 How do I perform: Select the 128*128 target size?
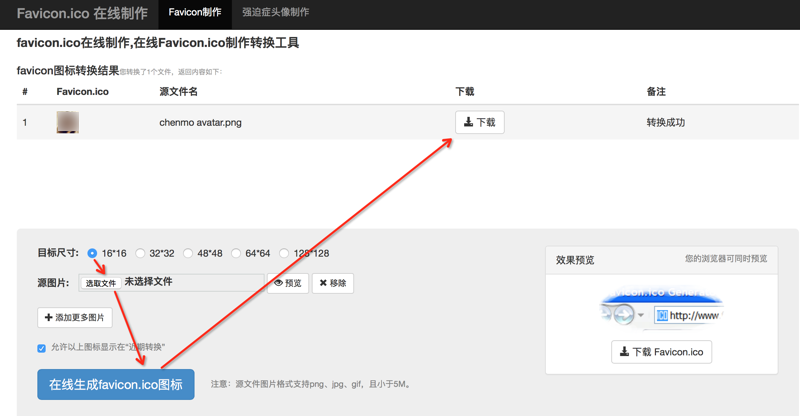pyautogui.click(x=284, y=253)
